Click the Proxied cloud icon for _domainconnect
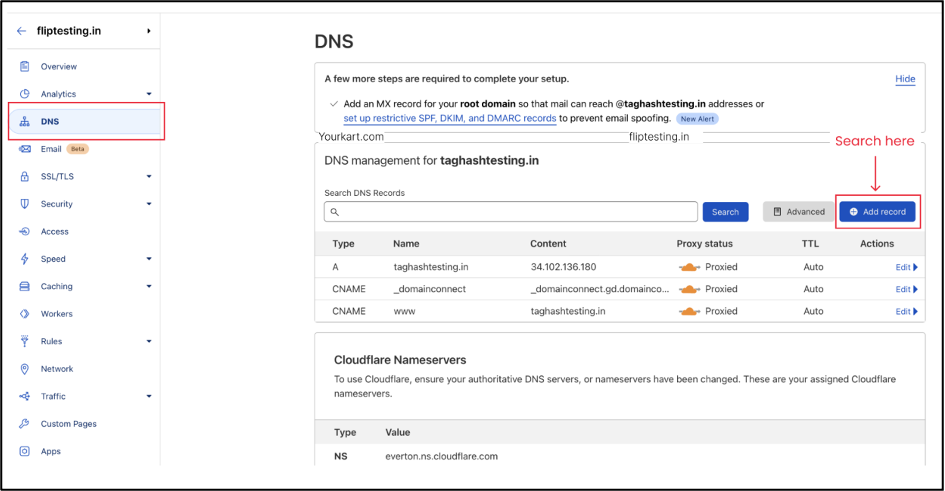This screenshot has width=945, height=491. tap(689, 289)
